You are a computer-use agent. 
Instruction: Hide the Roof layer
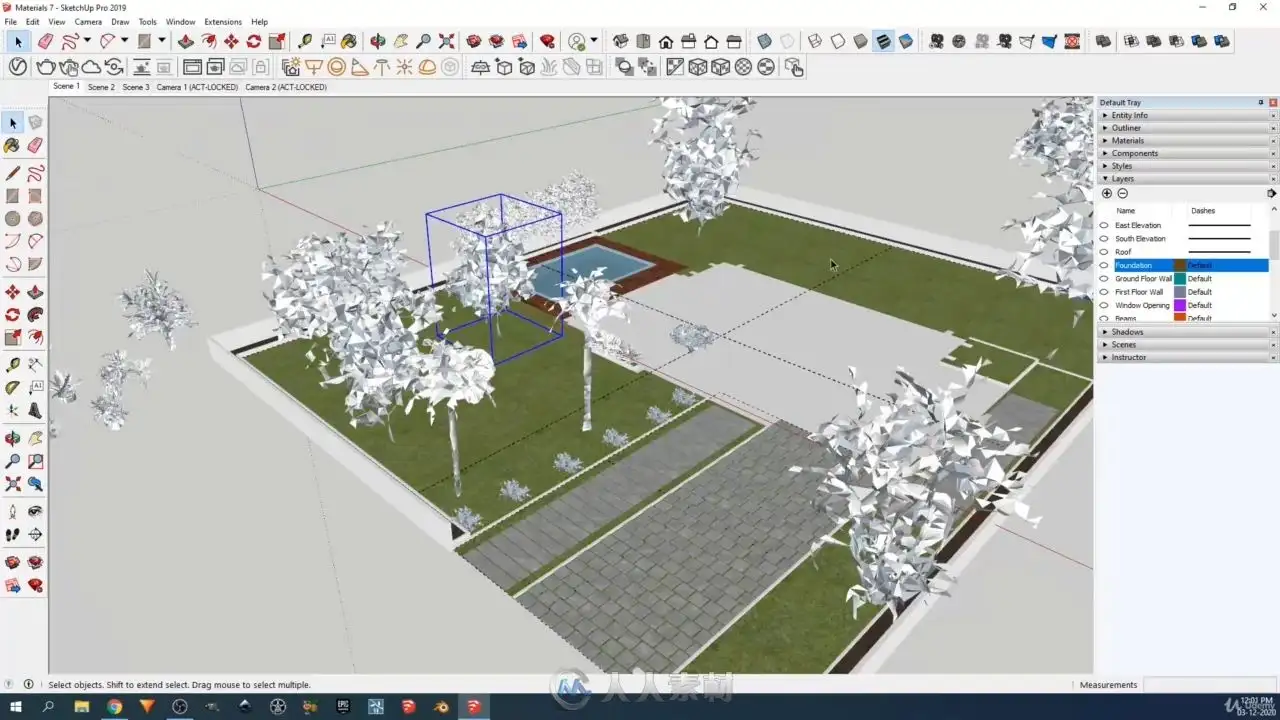[x=1104, y=252]
